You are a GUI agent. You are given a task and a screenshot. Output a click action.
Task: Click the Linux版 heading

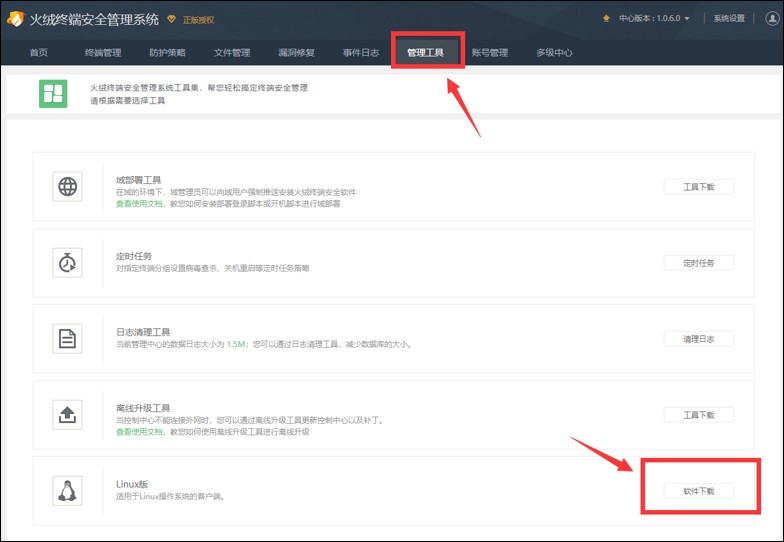(x=132, y=484)
